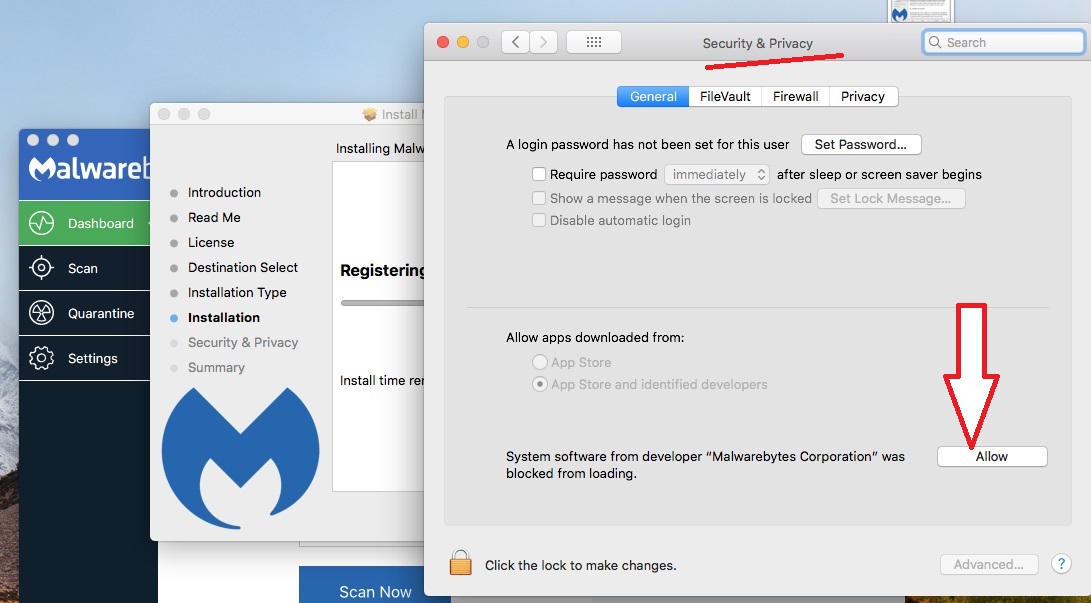The width and height of the screenshot is (1091, 603).
Task: Click the search magnifier icon
Action: (935, 42)
